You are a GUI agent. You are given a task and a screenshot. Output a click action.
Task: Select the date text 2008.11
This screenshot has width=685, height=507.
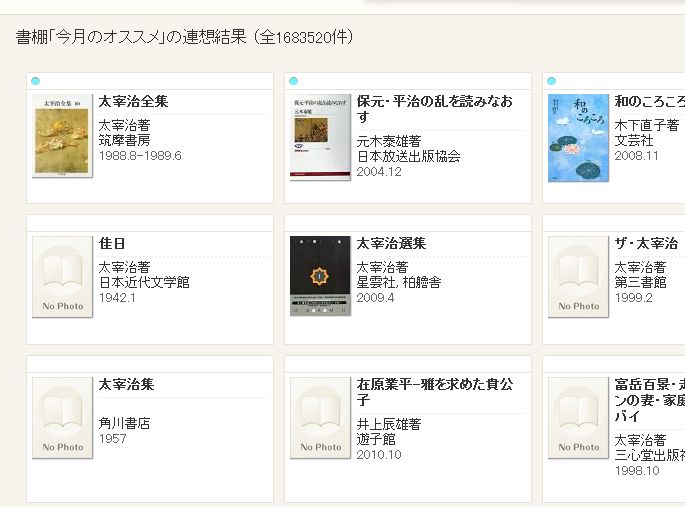click(636, 156)
